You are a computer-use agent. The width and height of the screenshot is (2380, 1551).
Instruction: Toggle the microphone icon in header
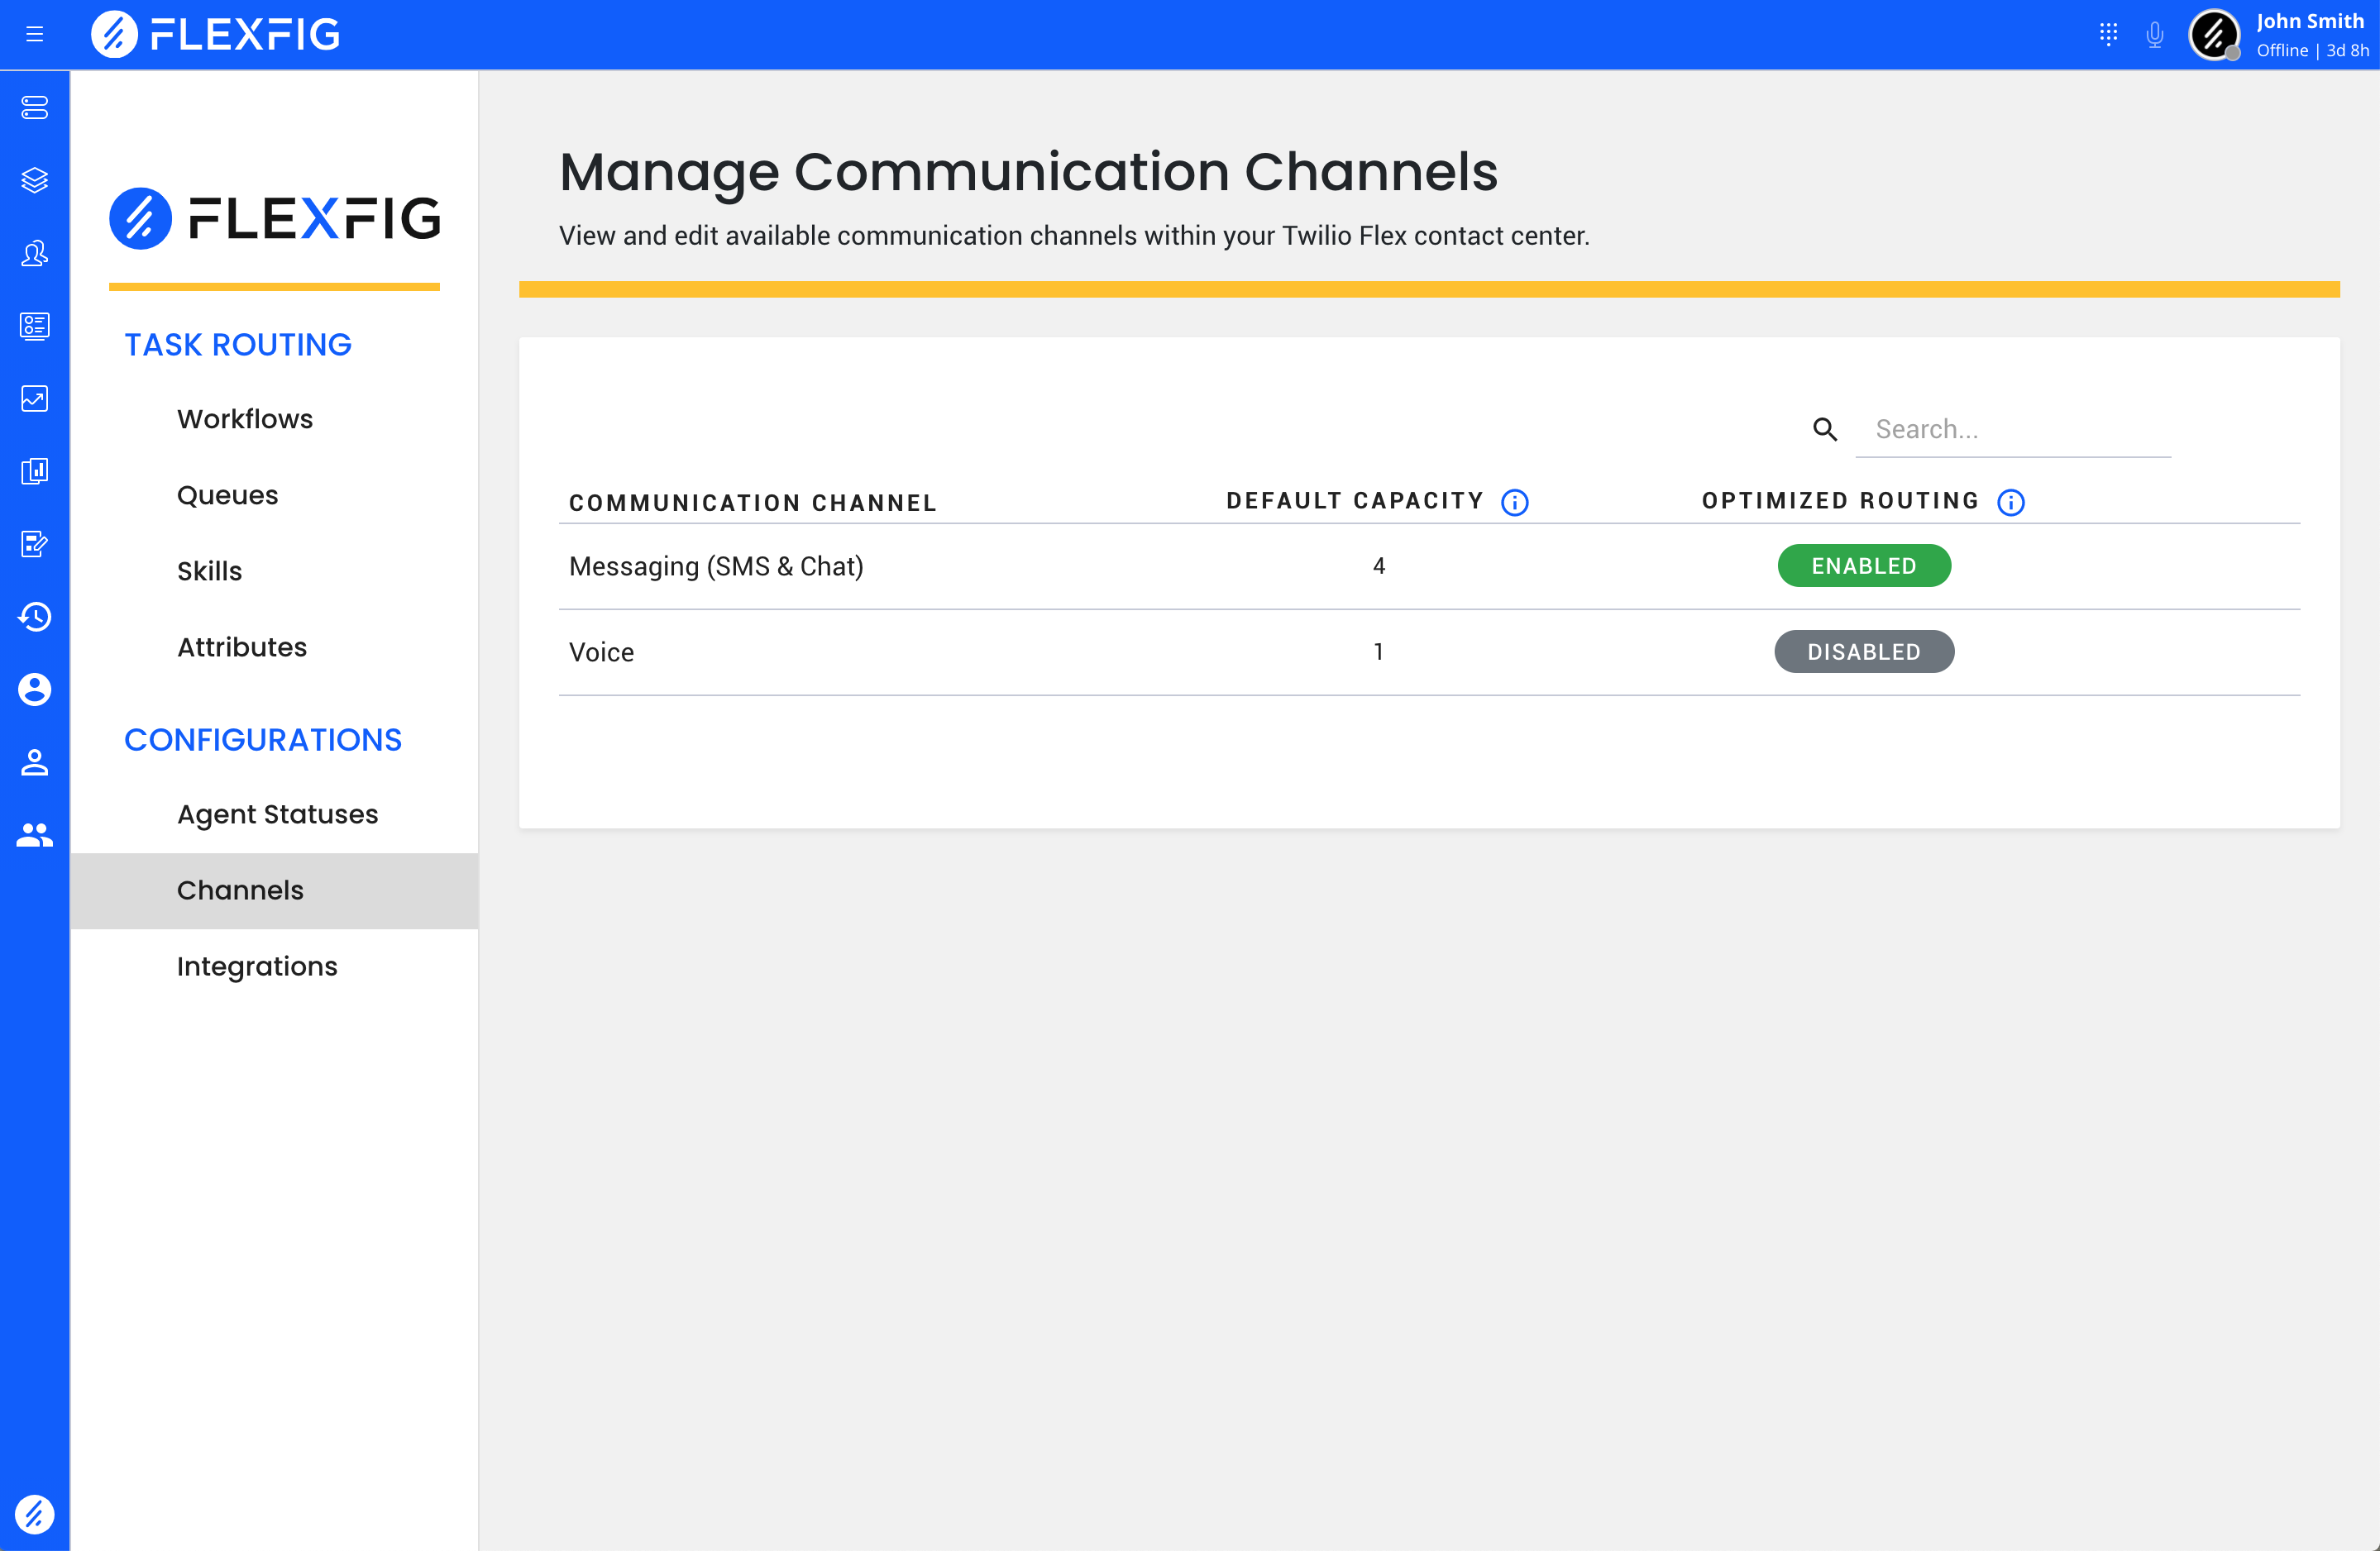pyautogui.click(x=2154, y=35)
